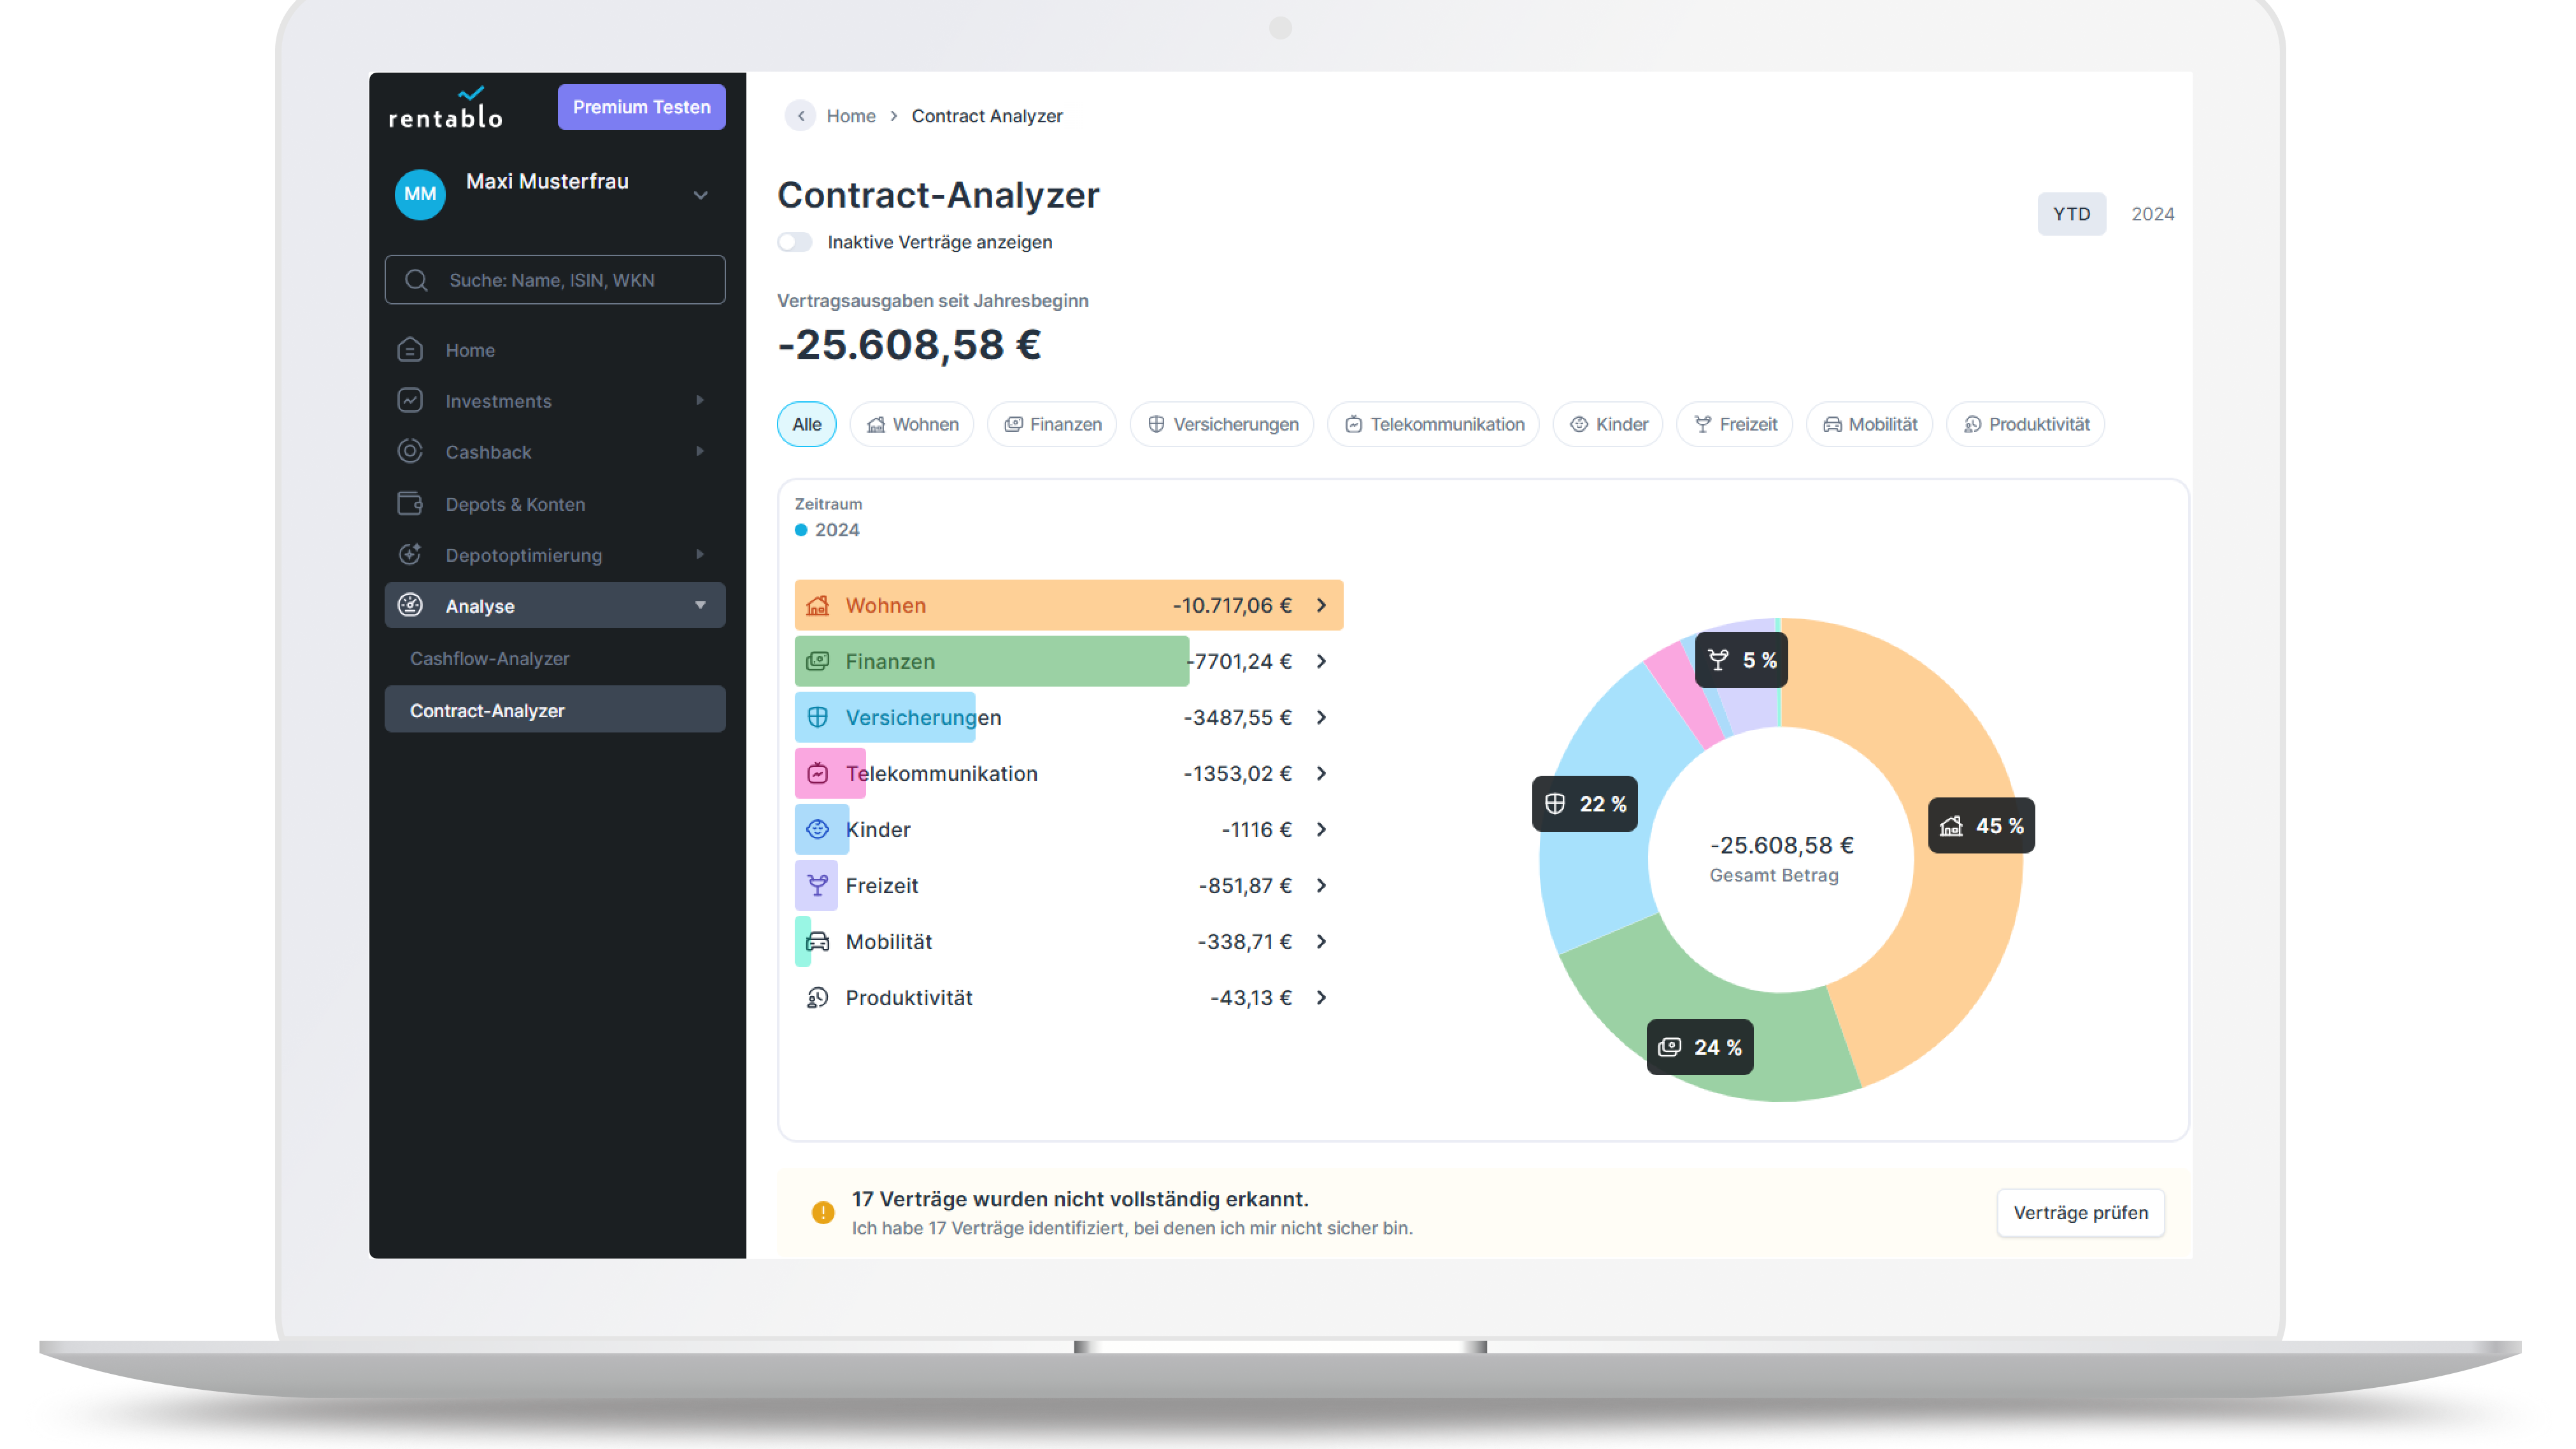Click the -25.608,58 € donut center total
The height and width of the screenshot is (1449, 2576).
click(1781, 846)
